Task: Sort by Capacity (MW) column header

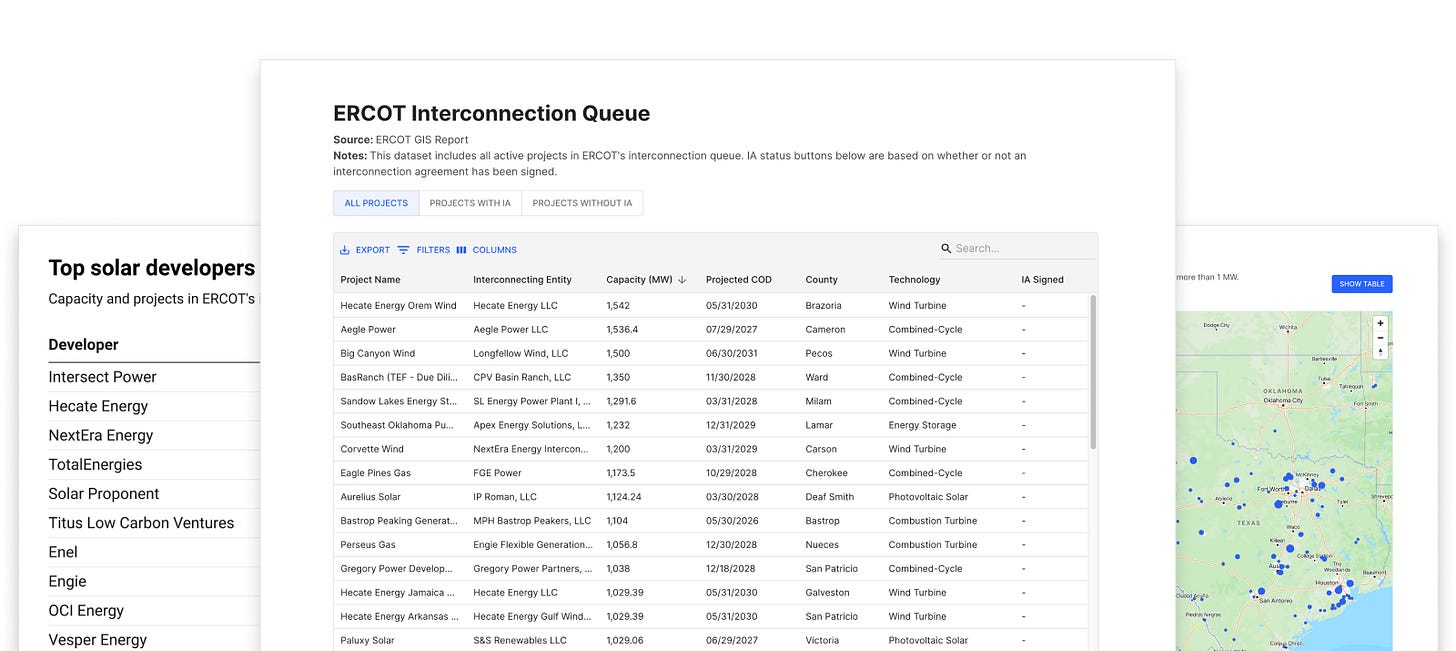Action: pos(639,280)
